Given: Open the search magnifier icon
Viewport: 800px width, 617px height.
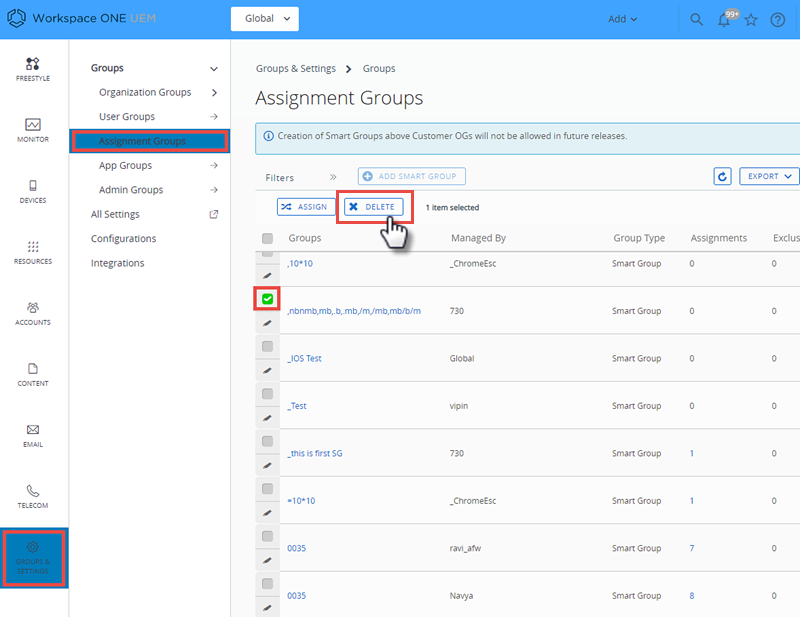Looking at the screenshot, I should point(696,19).
